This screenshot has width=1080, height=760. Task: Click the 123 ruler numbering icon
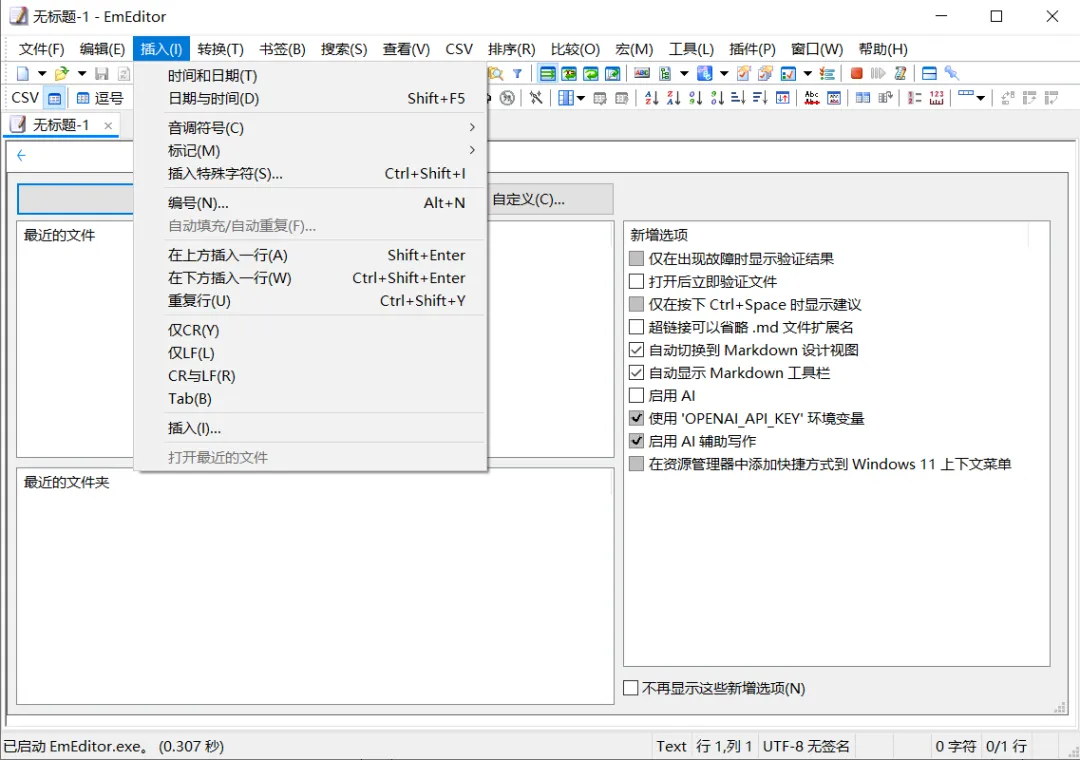coord(937,98)
